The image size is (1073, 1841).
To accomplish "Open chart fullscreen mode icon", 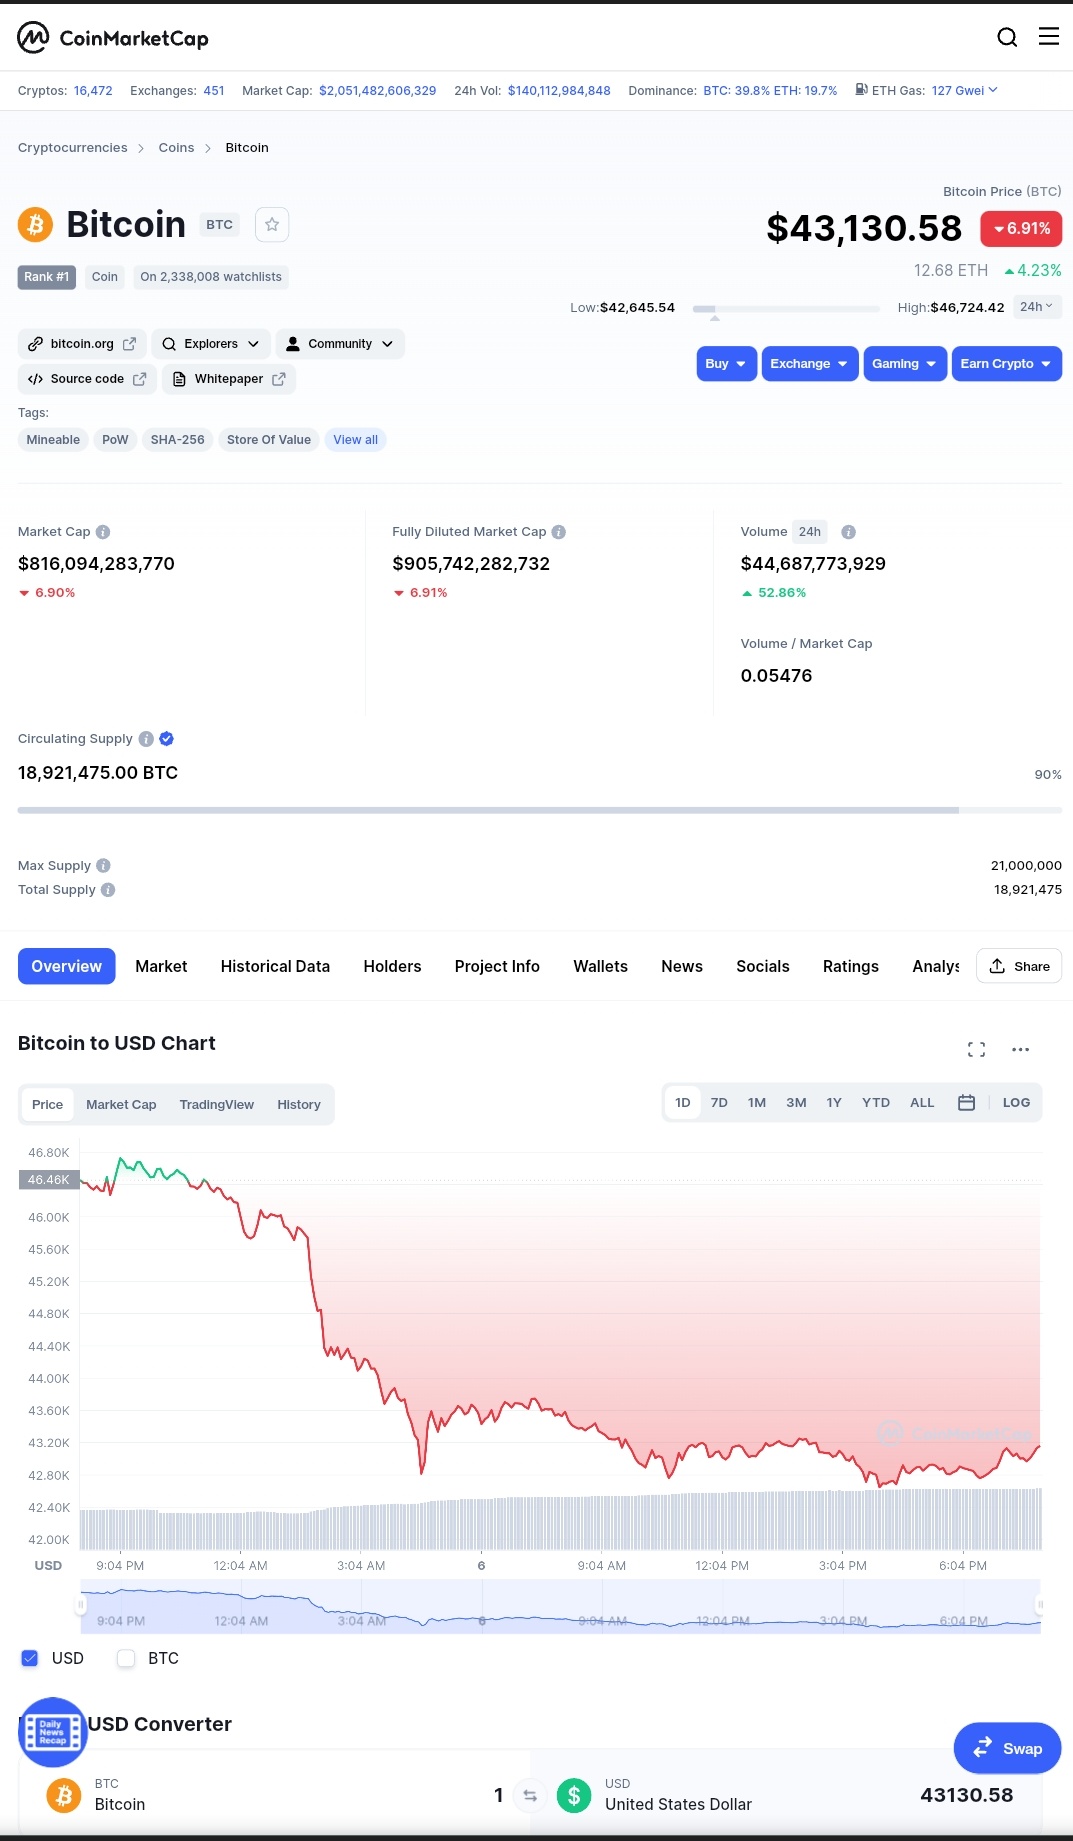I will [976, 1049].
